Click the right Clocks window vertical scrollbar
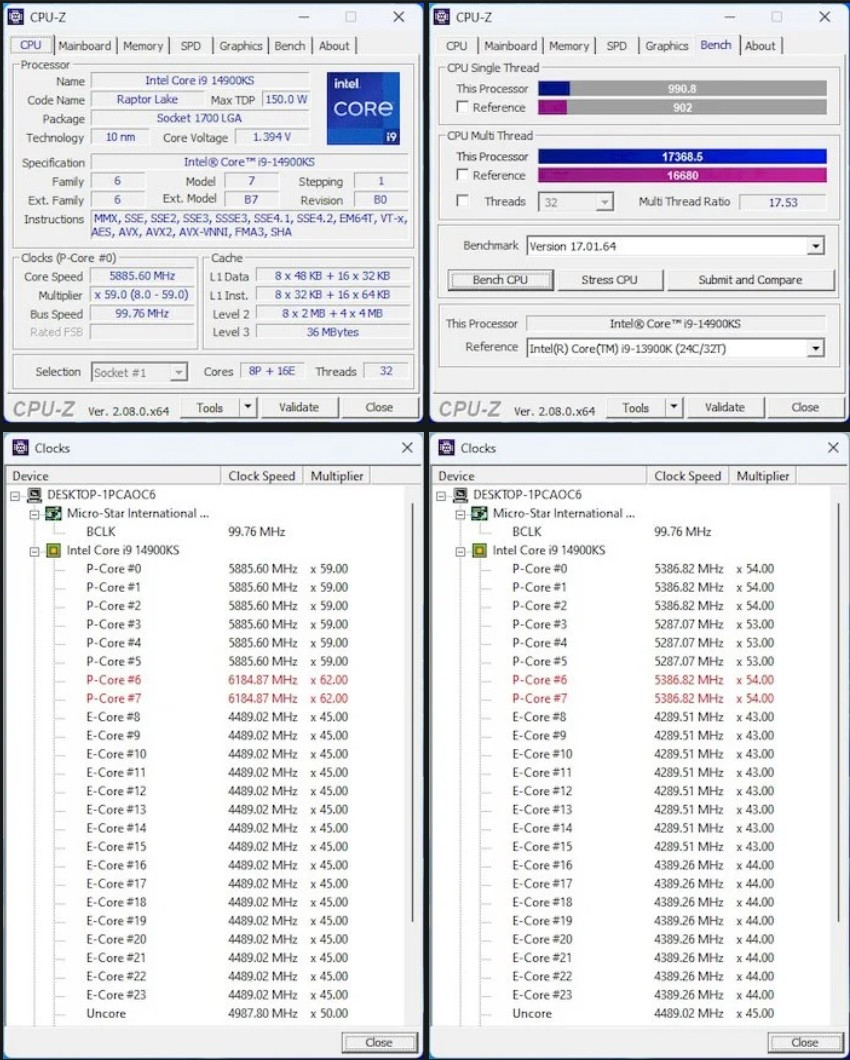 coord(838,710)
